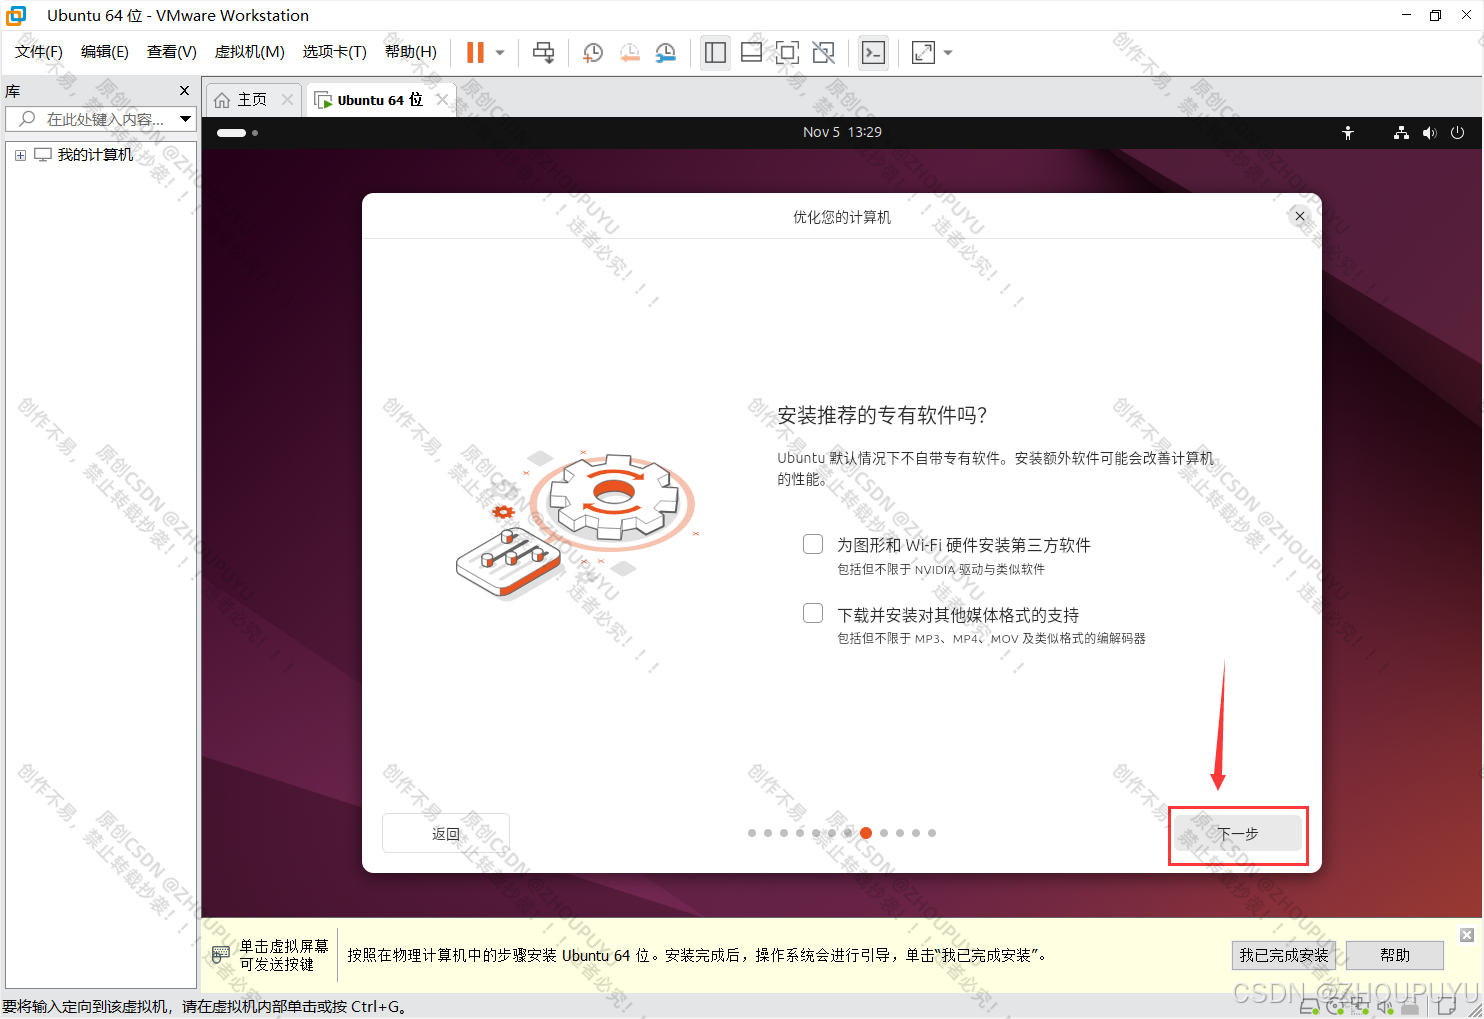
Task: Click the Ubuntu volume icon
Action: coord(1429,132)
